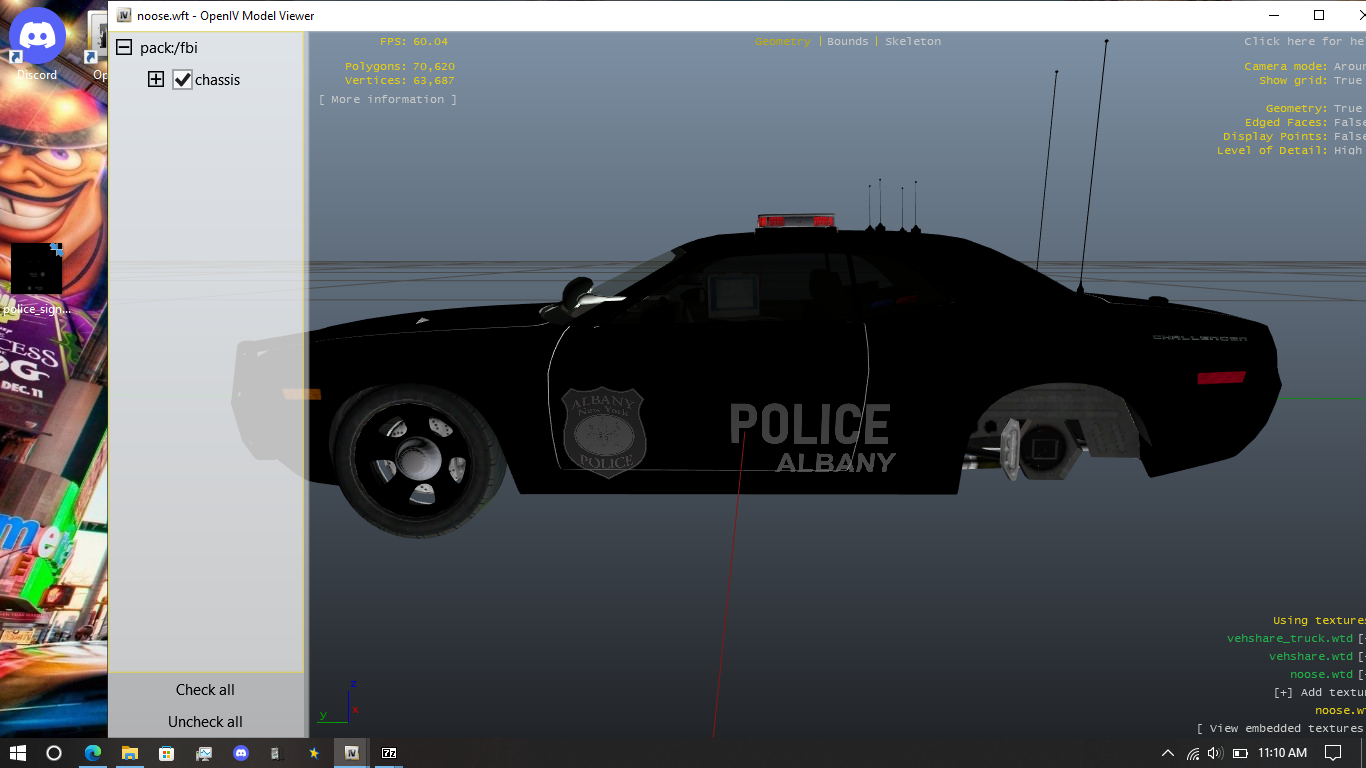This screenshot has height=768, width=1366.
Task: Open Discord from the taskbar
Action: pyautogui.click(x=240, y=753)
